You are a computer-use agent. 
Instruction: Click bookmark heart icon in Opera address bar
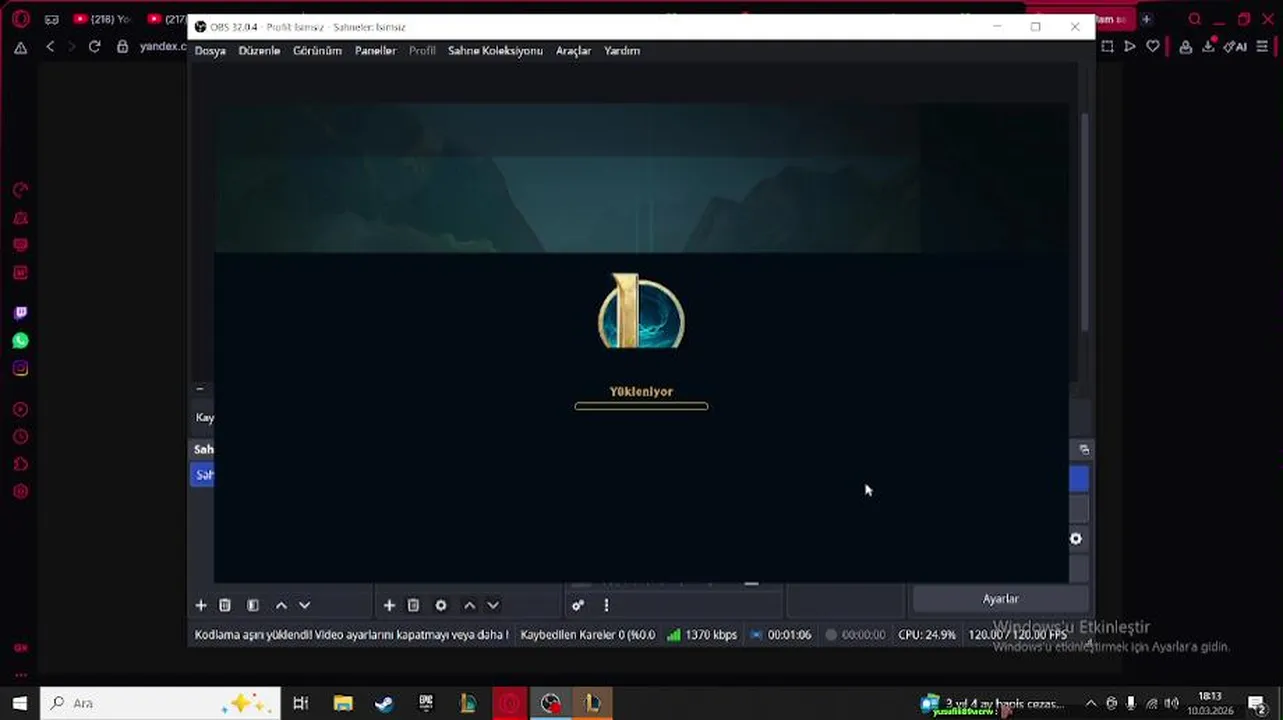(1153, 46)
